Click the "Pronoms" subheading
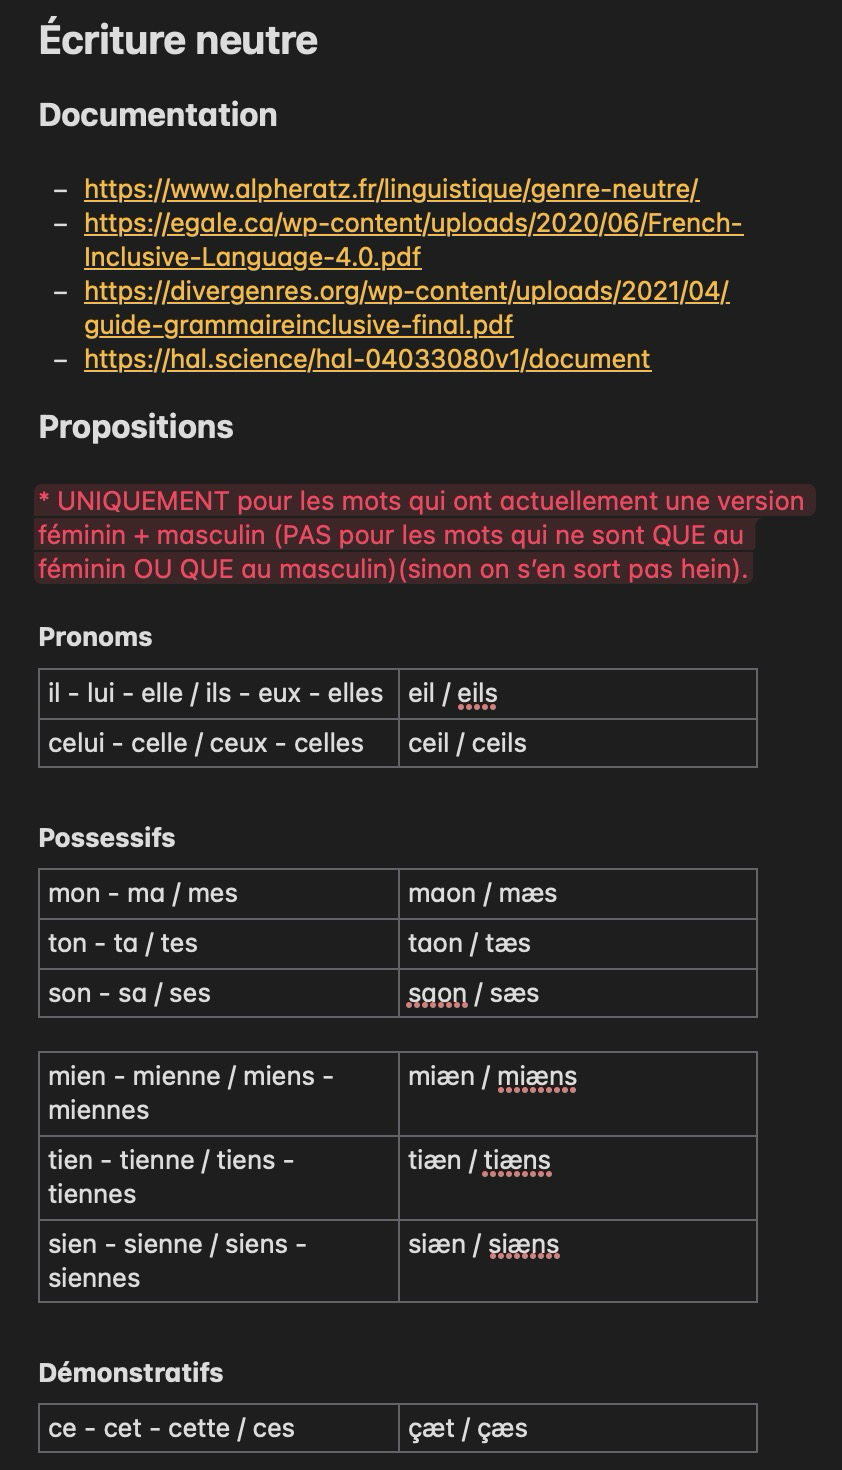Viewport: 842px width, 1470px height. click(95, 637)
